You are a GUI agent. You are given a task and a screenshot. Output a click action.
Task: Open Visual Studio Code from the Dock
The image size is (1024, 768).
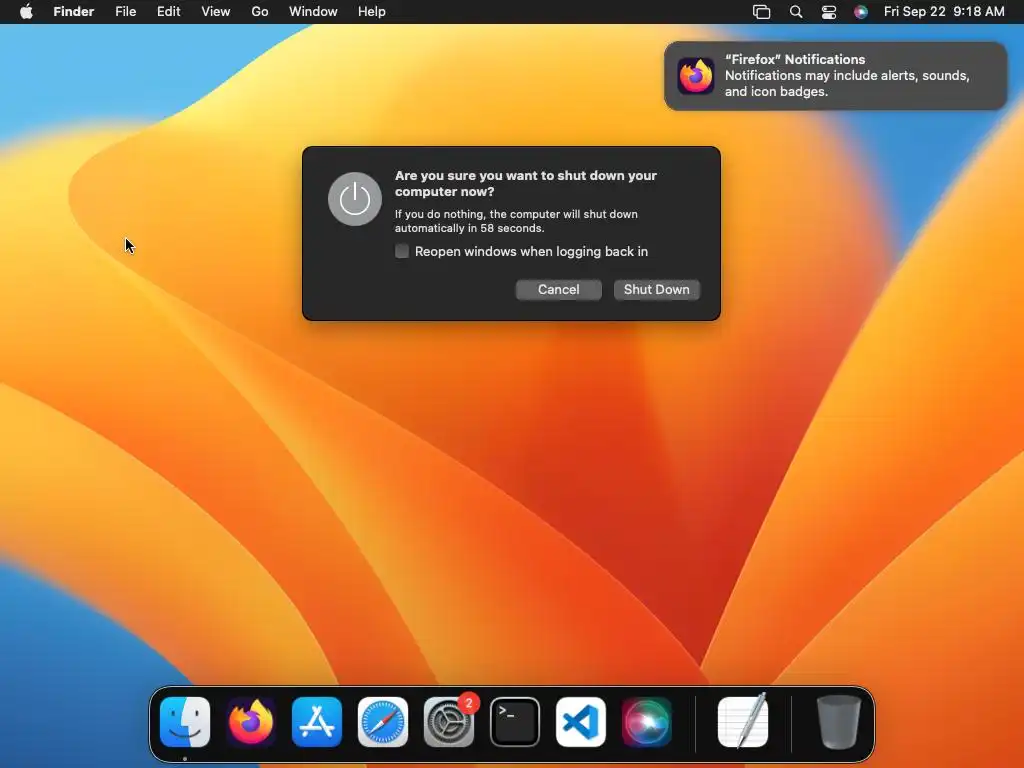(x=581, y=722)
